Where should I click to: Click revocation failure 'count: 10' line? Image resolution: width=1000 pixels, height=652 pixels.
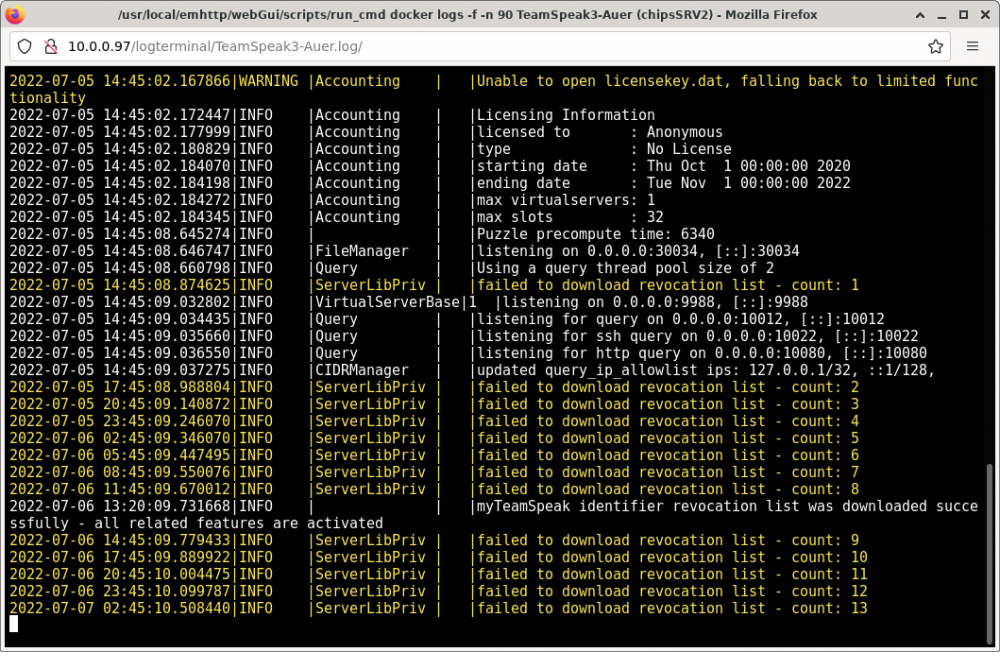coord(438,557)
